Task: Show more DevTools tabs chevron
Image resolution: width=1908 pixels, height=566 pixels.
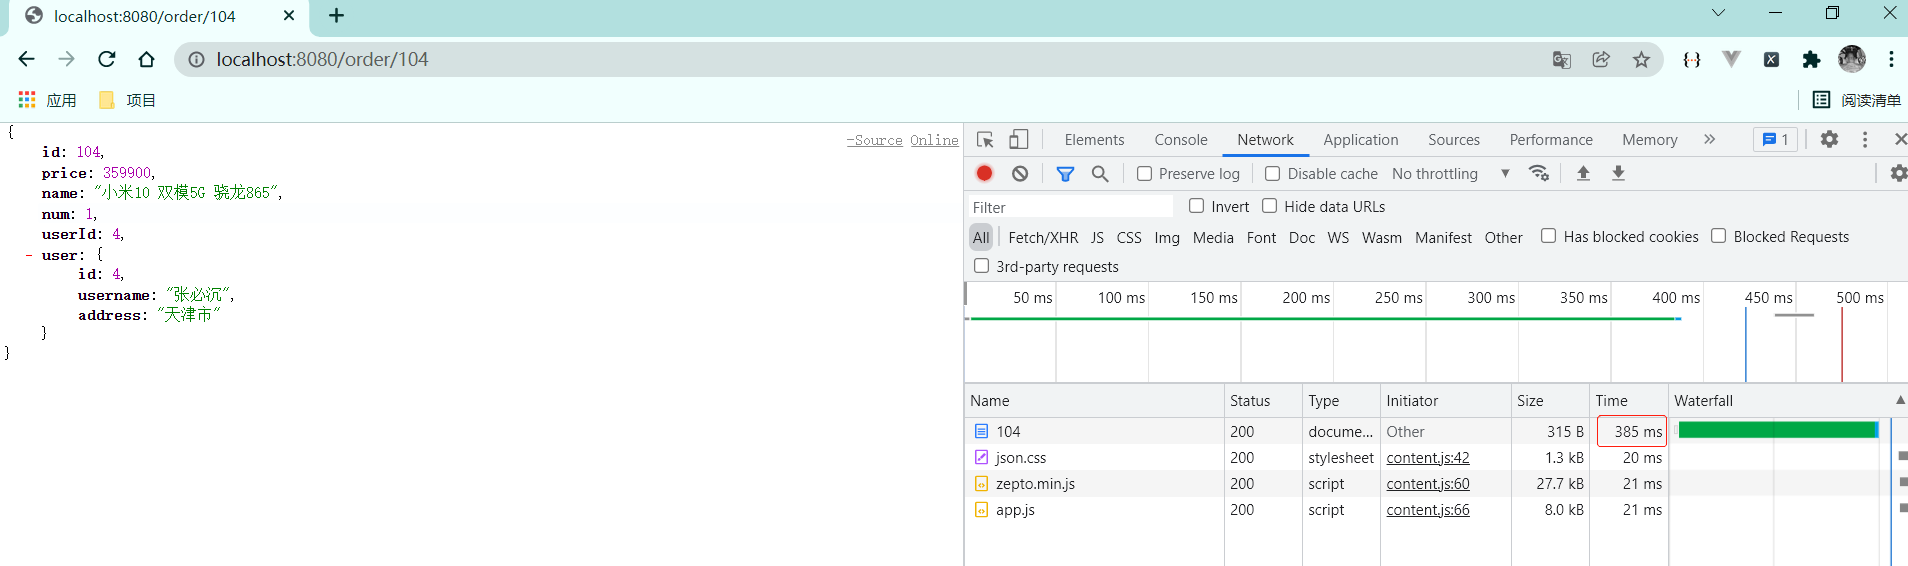Action: click(x=1709, y=139)
